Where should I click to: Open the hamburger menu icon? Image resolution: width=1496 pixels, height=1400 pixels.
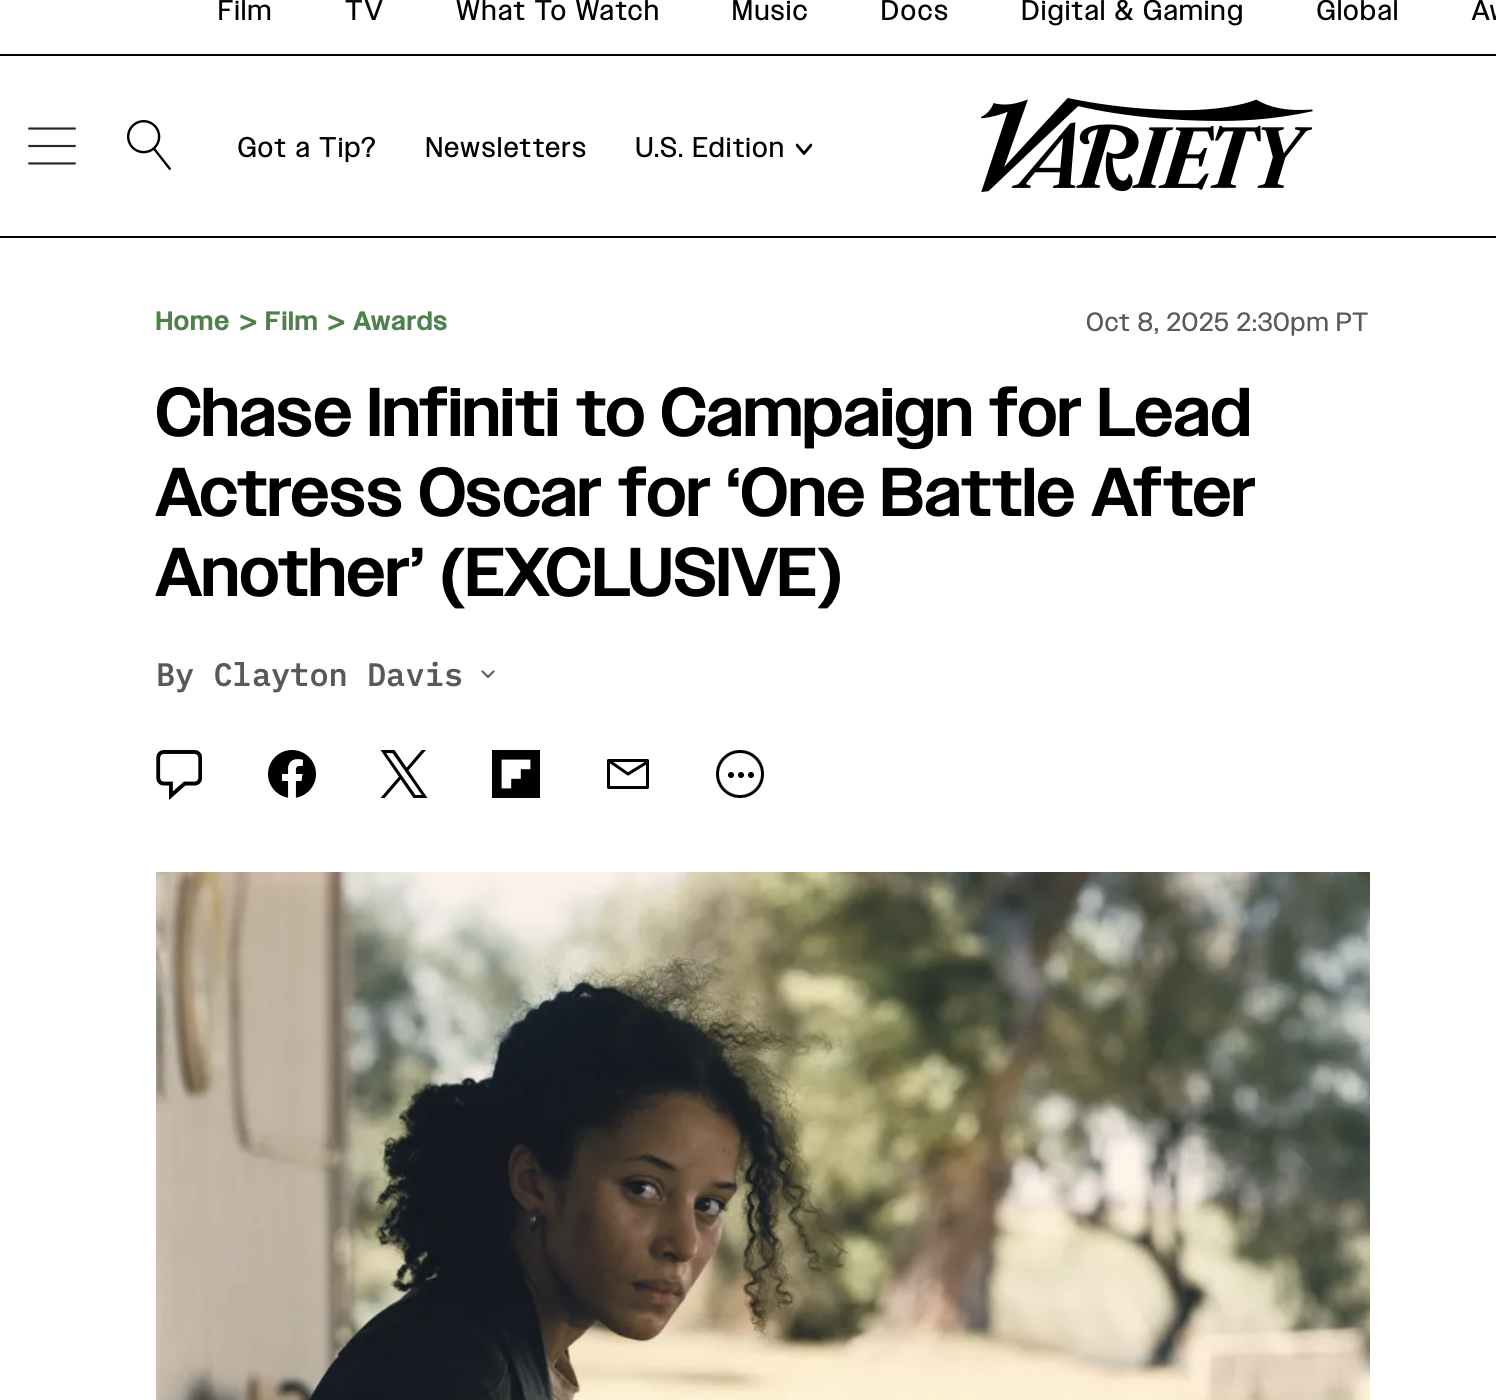click(52, 146)
